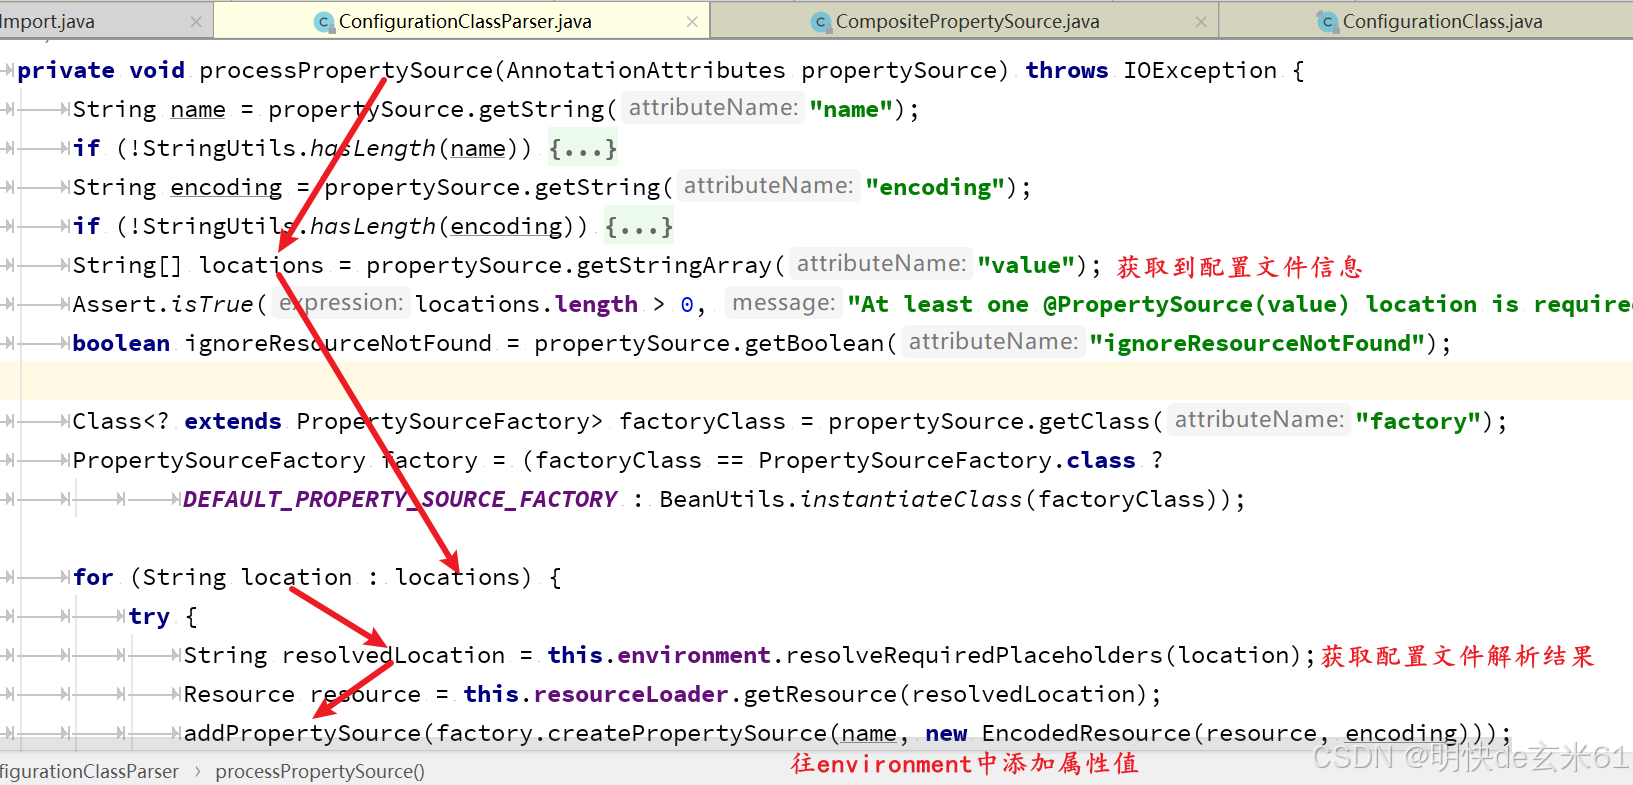
Task: Click the ConfigurationClassParser.java class file icon
Action: click(x=324, y=21)
